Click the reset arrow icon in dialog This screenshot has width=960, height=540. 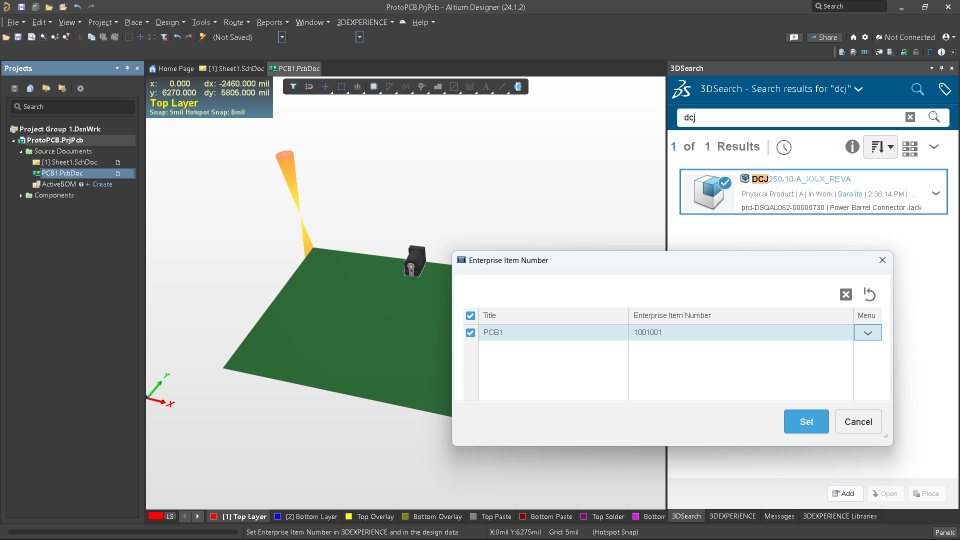[869, 294]
